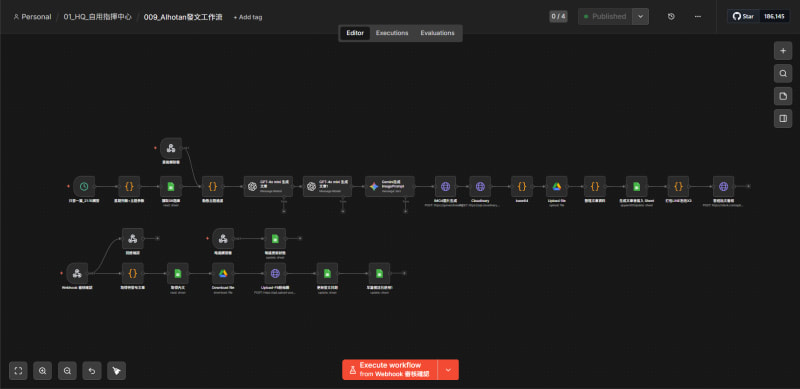Click the plus output handle ending top row
The width and height of the screenshot is (800, 389).
(748, 187)
